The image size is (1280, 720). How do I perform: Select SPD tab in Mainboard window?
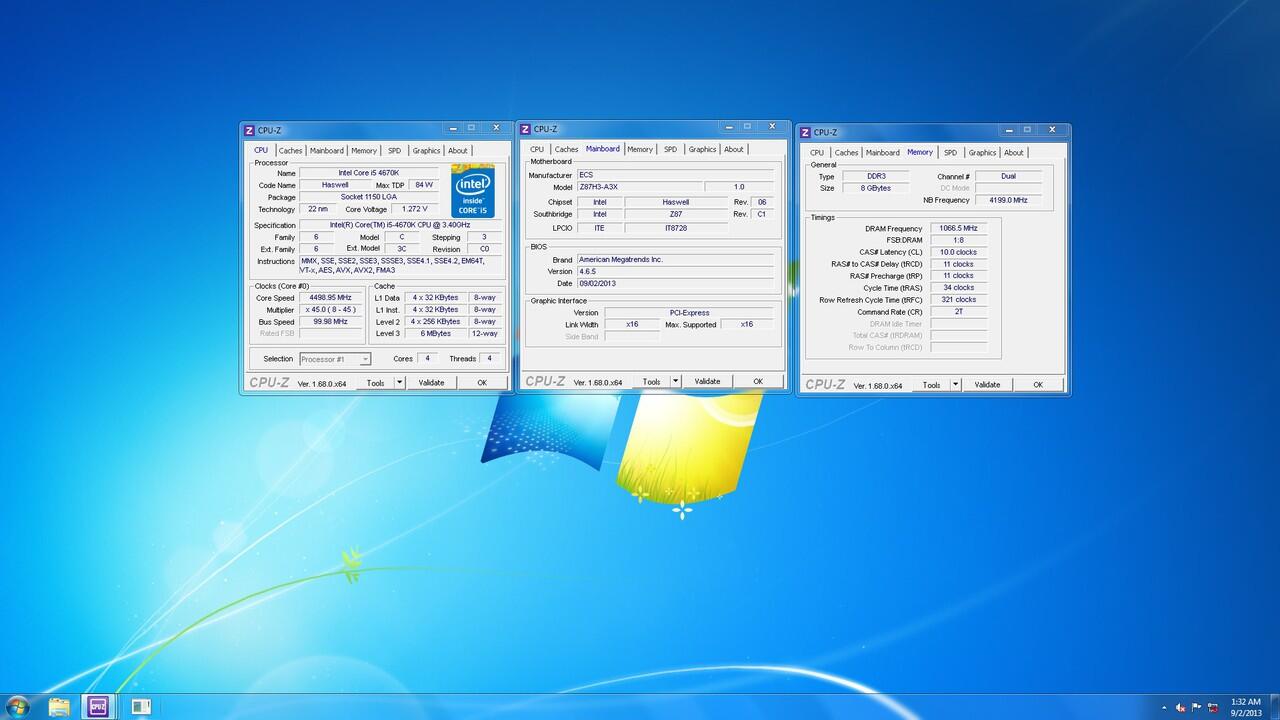coord(670,149)
